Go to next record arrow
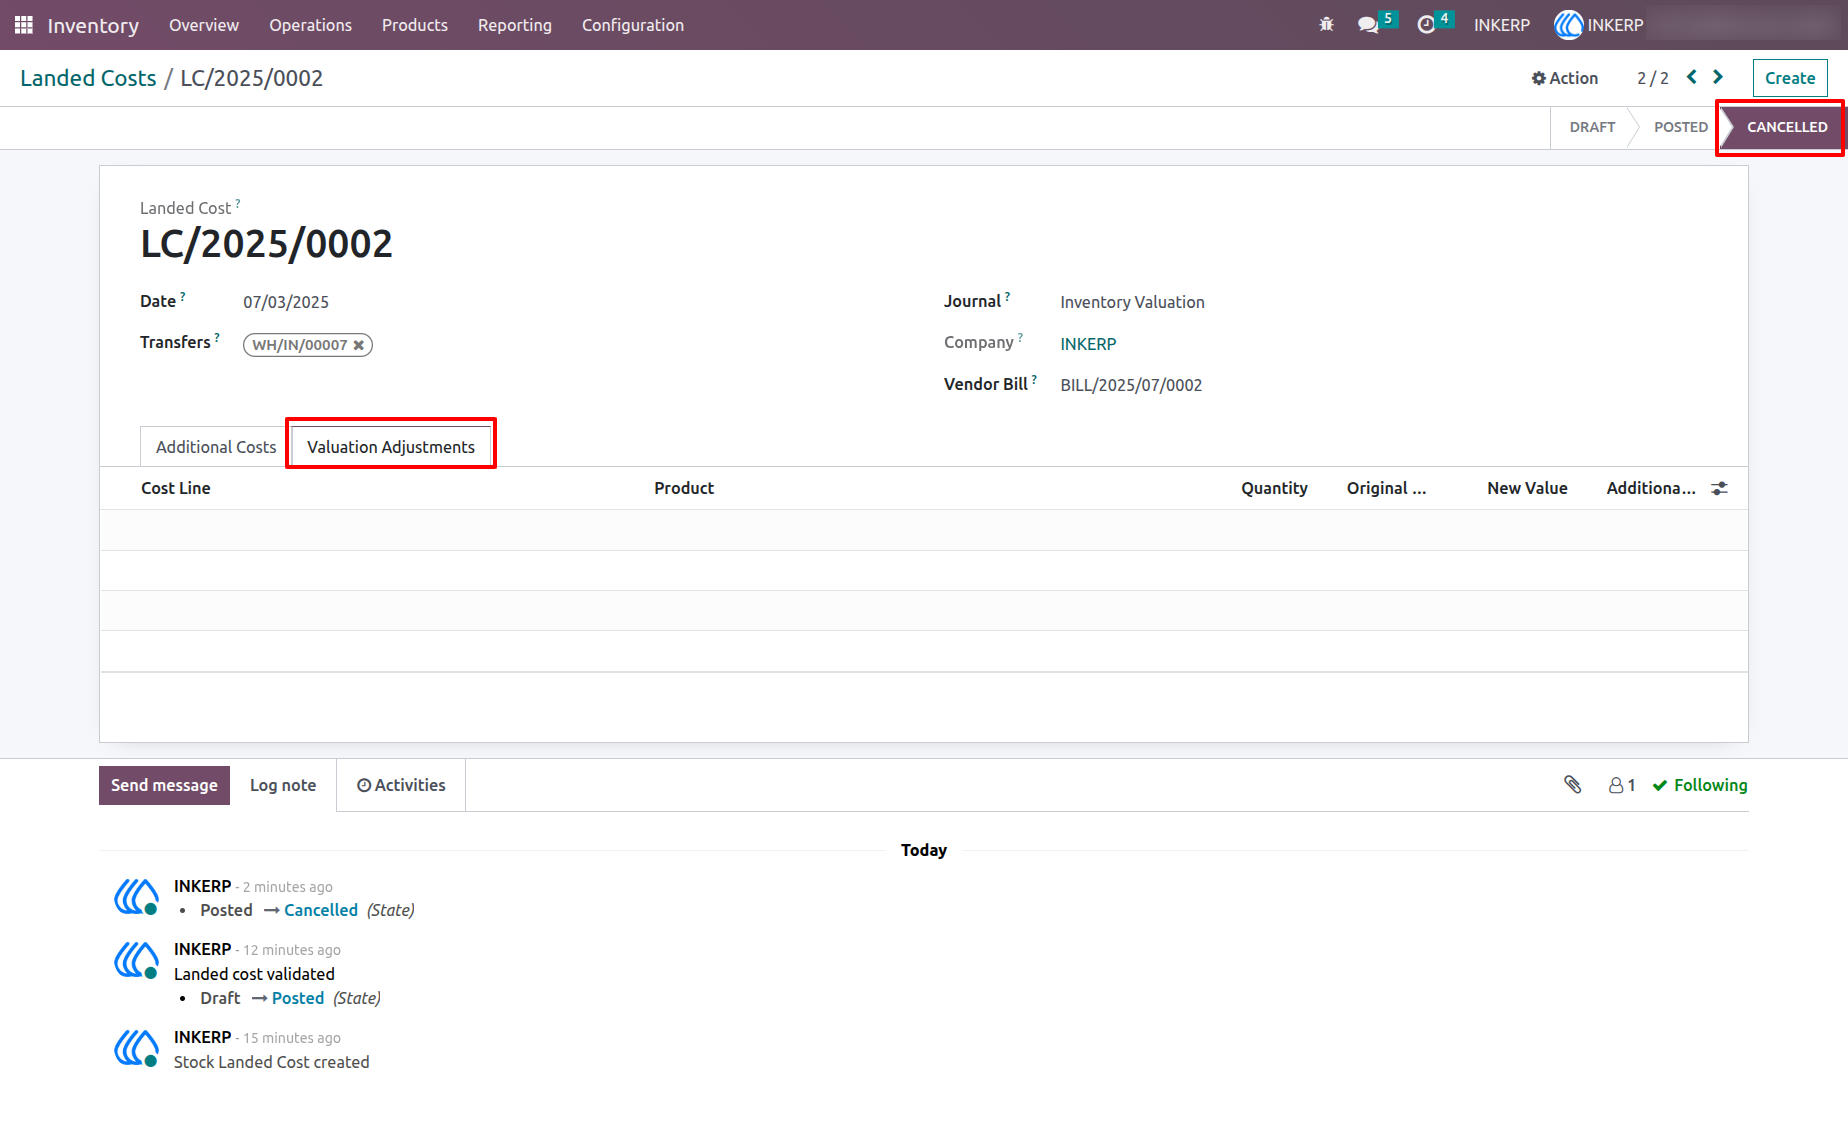Screen dimensions: 1848x1146 pos(1718,77)
